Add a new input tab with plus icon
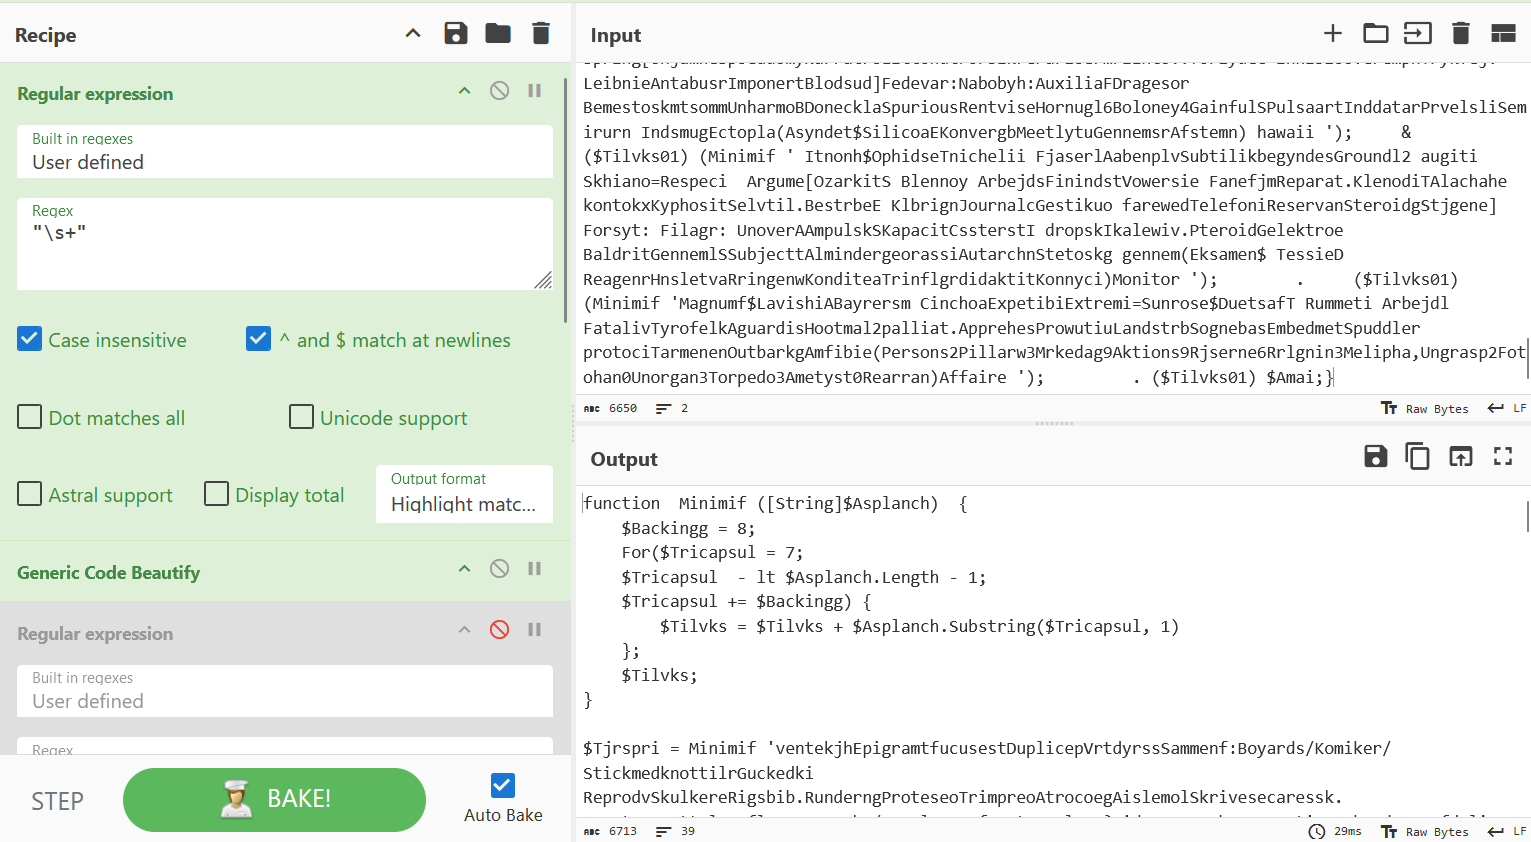This screenshot has width=1531, height=842. tap(1333, 33)
